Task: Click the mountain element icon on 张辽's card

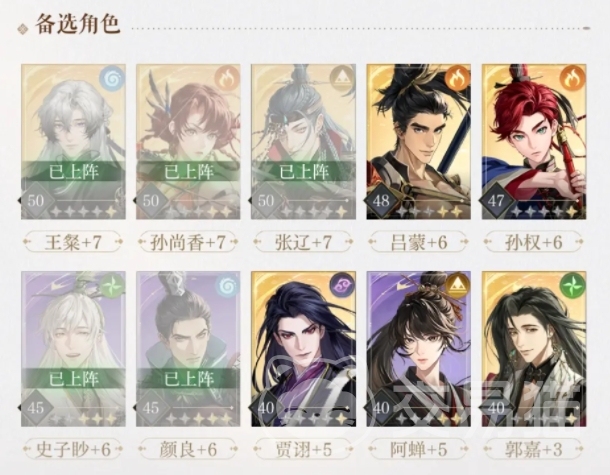Action: pos(342,79)
